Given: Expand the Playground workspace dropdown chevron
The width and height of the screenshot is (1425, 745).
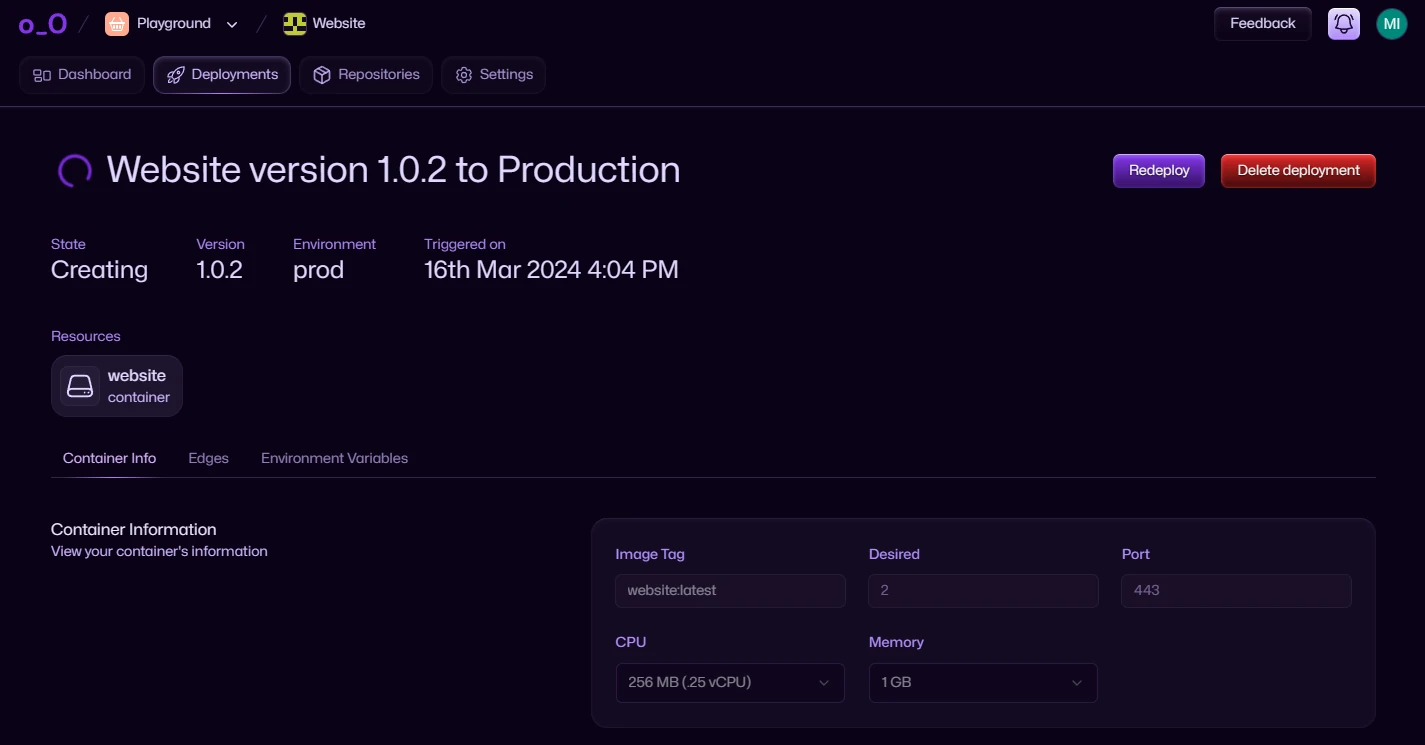Looking at the screenshot, I should click(x=232, y=24).
